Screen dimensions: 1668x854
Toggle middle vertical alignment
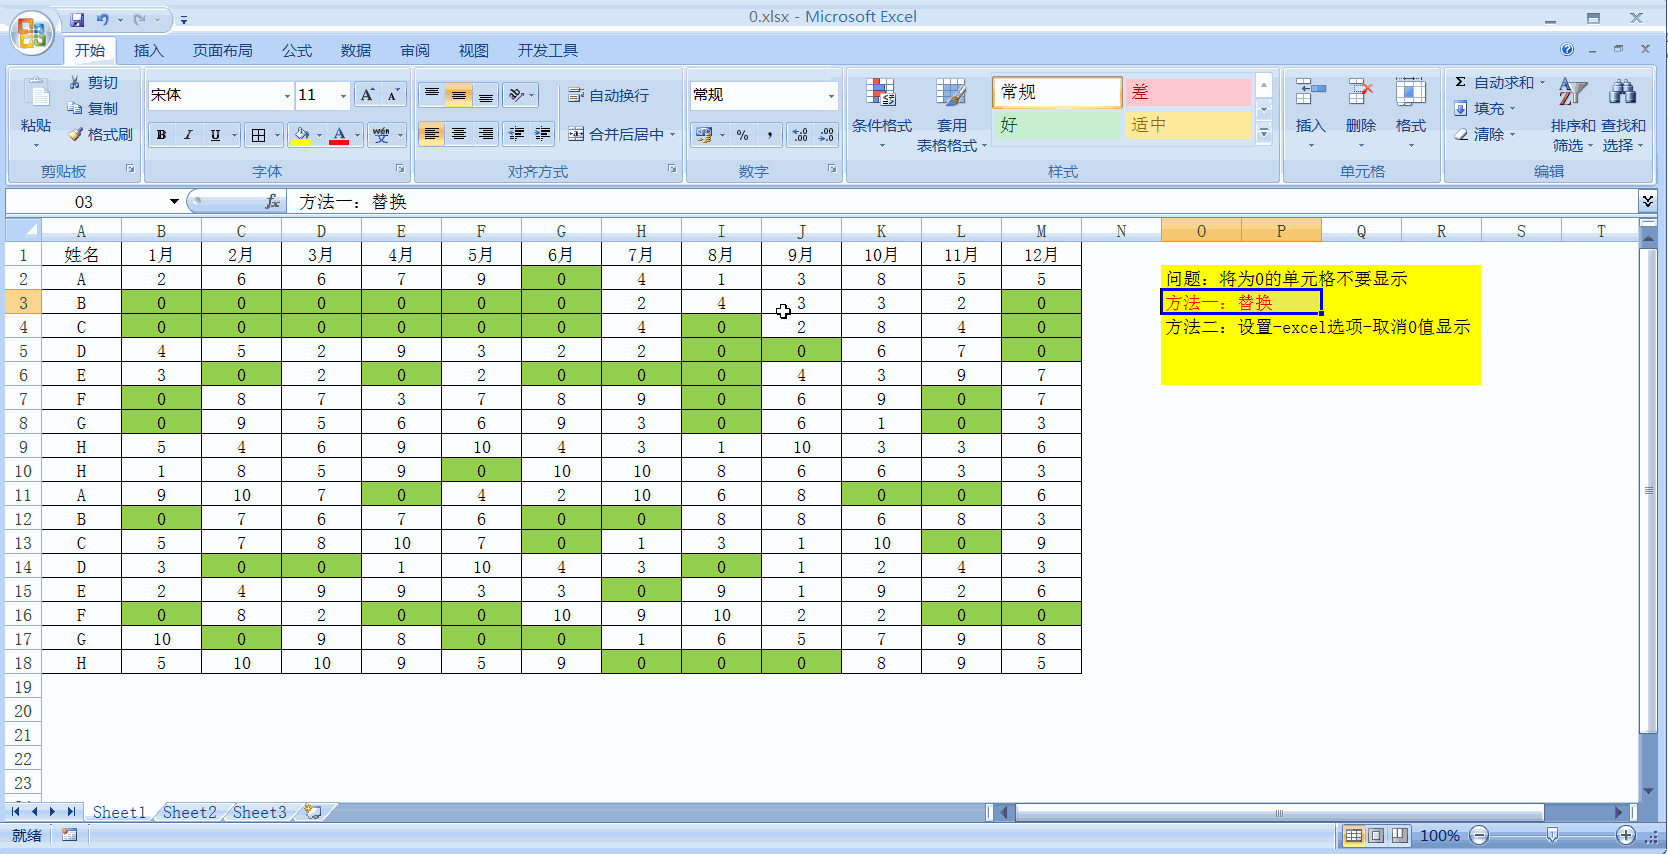pyautogui.click(x=458, y=95)
